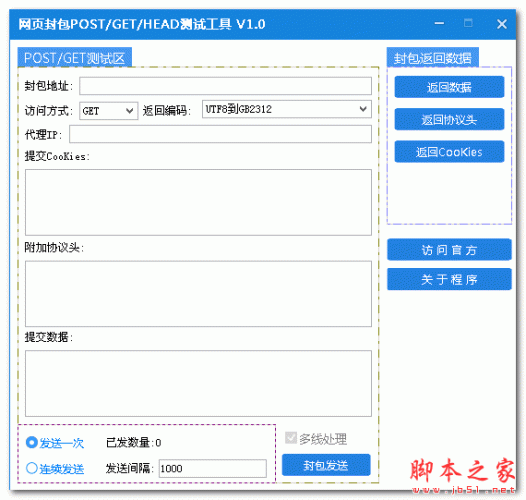526x500 pixels.
Task: Click the 发送间隔 field showing 1000
Action: (213, 468)
